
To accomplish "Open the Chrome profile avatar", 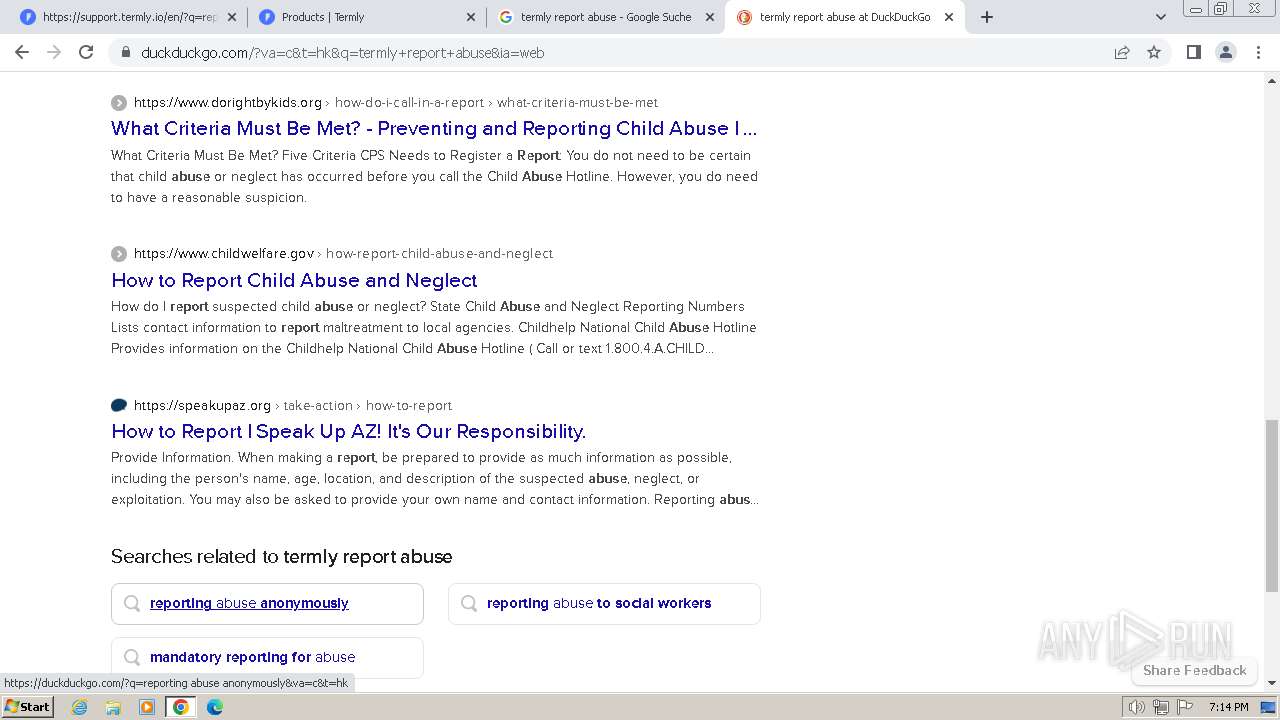I will 1225,52.
